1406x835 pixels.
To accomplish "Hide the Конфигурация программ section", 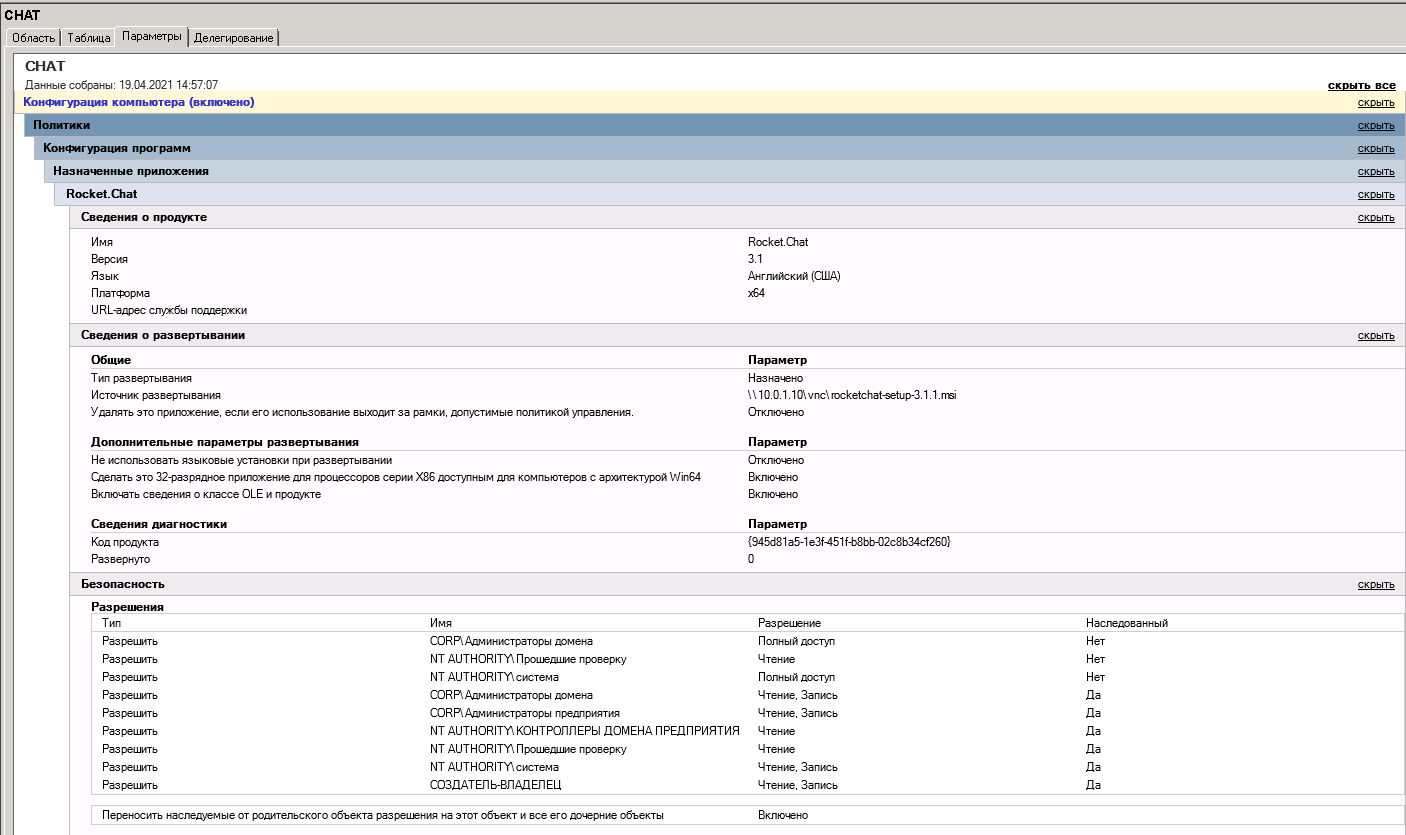I will point(1376,148).
